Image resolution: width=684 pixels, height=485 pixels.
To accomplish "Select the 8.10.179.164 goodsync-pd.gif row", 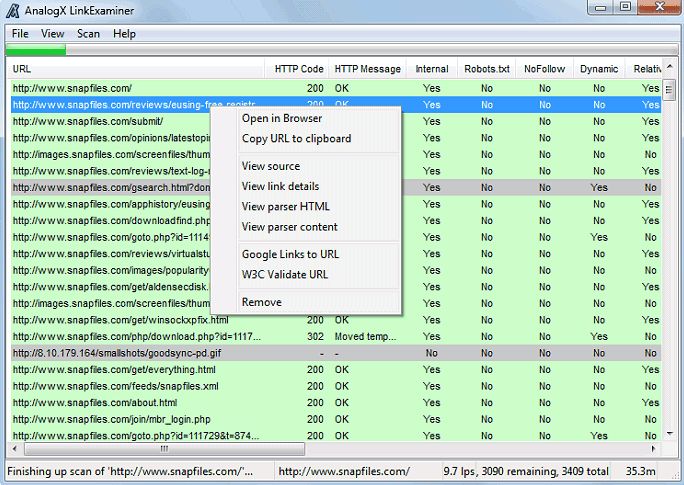I will click(336, 353).
